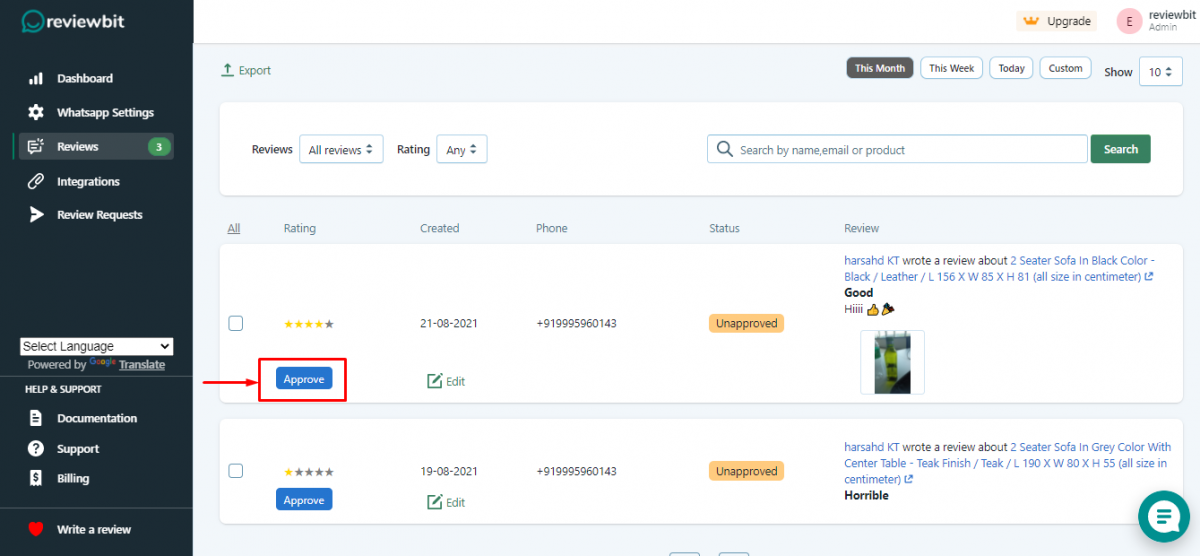Open Google Translate link
Viewport: 1200px width, 556px height.
click(x=142, y=365)
